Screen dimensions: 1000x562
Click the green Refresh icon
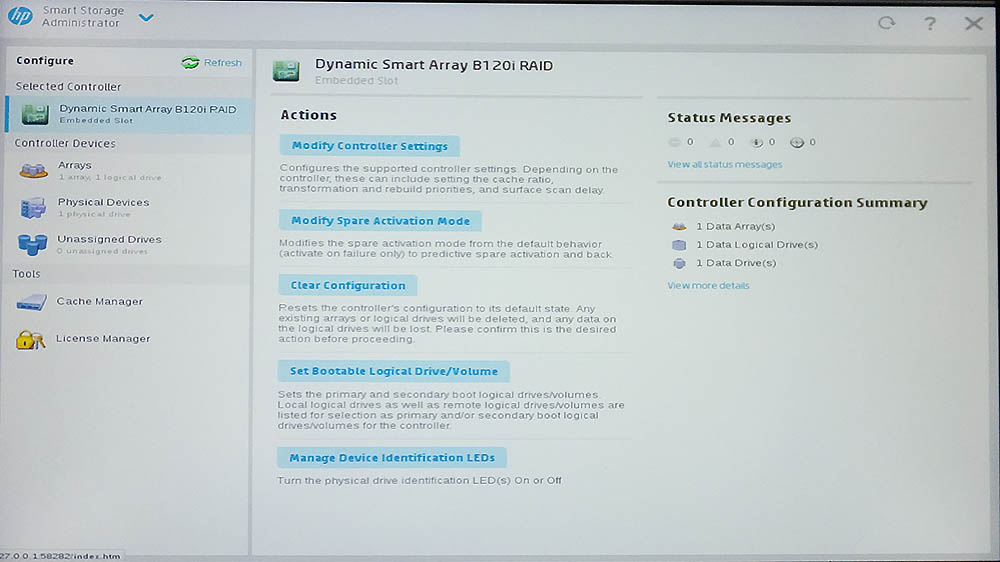click(x=190, y=63)
